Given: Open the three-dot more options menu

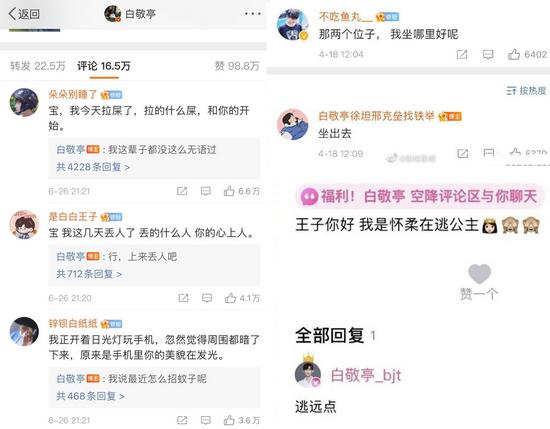Looking at the screenshot, I should (253, 14).
